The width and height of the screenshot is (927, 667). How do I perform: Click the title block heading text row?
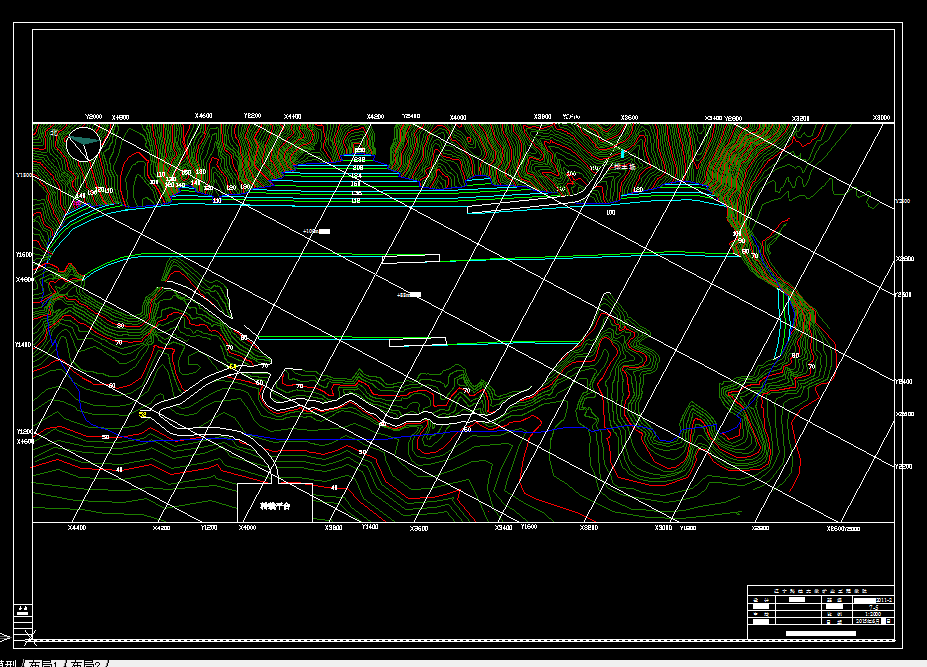coord(821,591)
